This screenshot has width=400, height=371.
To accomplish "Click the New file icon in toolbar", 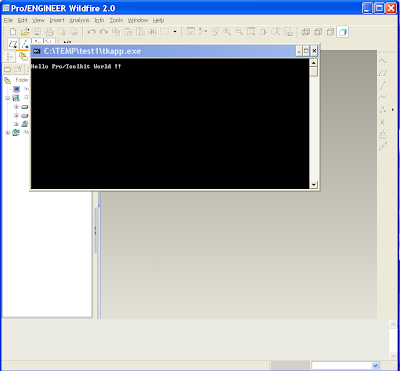I will tap(13, 32).
